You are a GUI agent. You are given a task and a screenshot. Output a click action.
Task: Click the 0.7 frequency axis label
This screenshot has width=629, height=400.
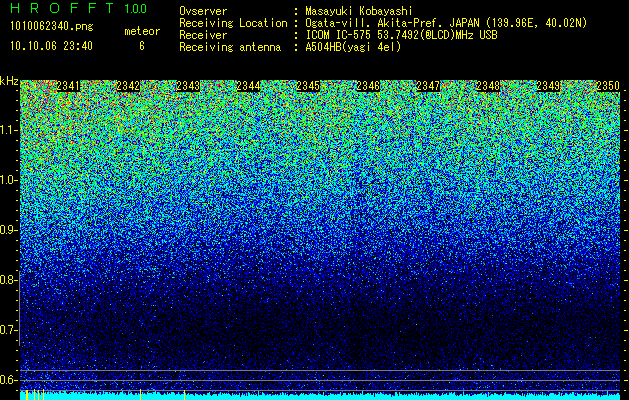[9, 330]
